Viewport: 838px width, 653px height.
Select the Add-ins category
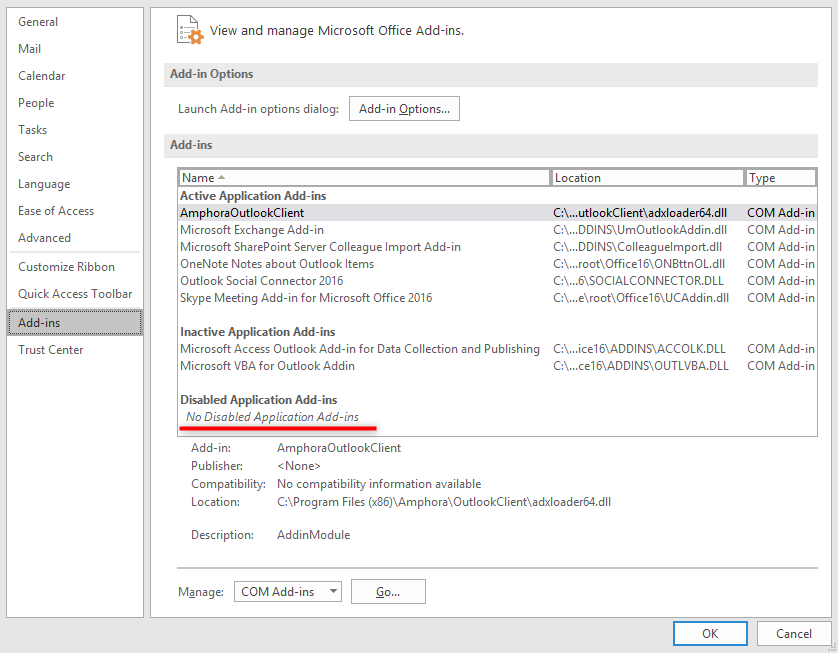pos(75,323)
